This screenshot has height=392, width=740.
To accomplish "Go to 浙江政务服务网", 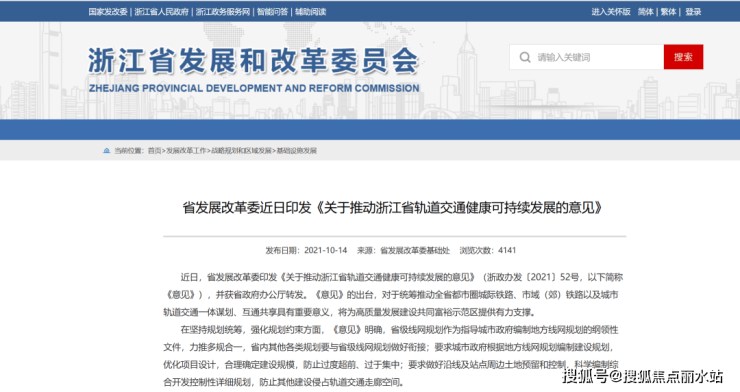I will (223, 12).
